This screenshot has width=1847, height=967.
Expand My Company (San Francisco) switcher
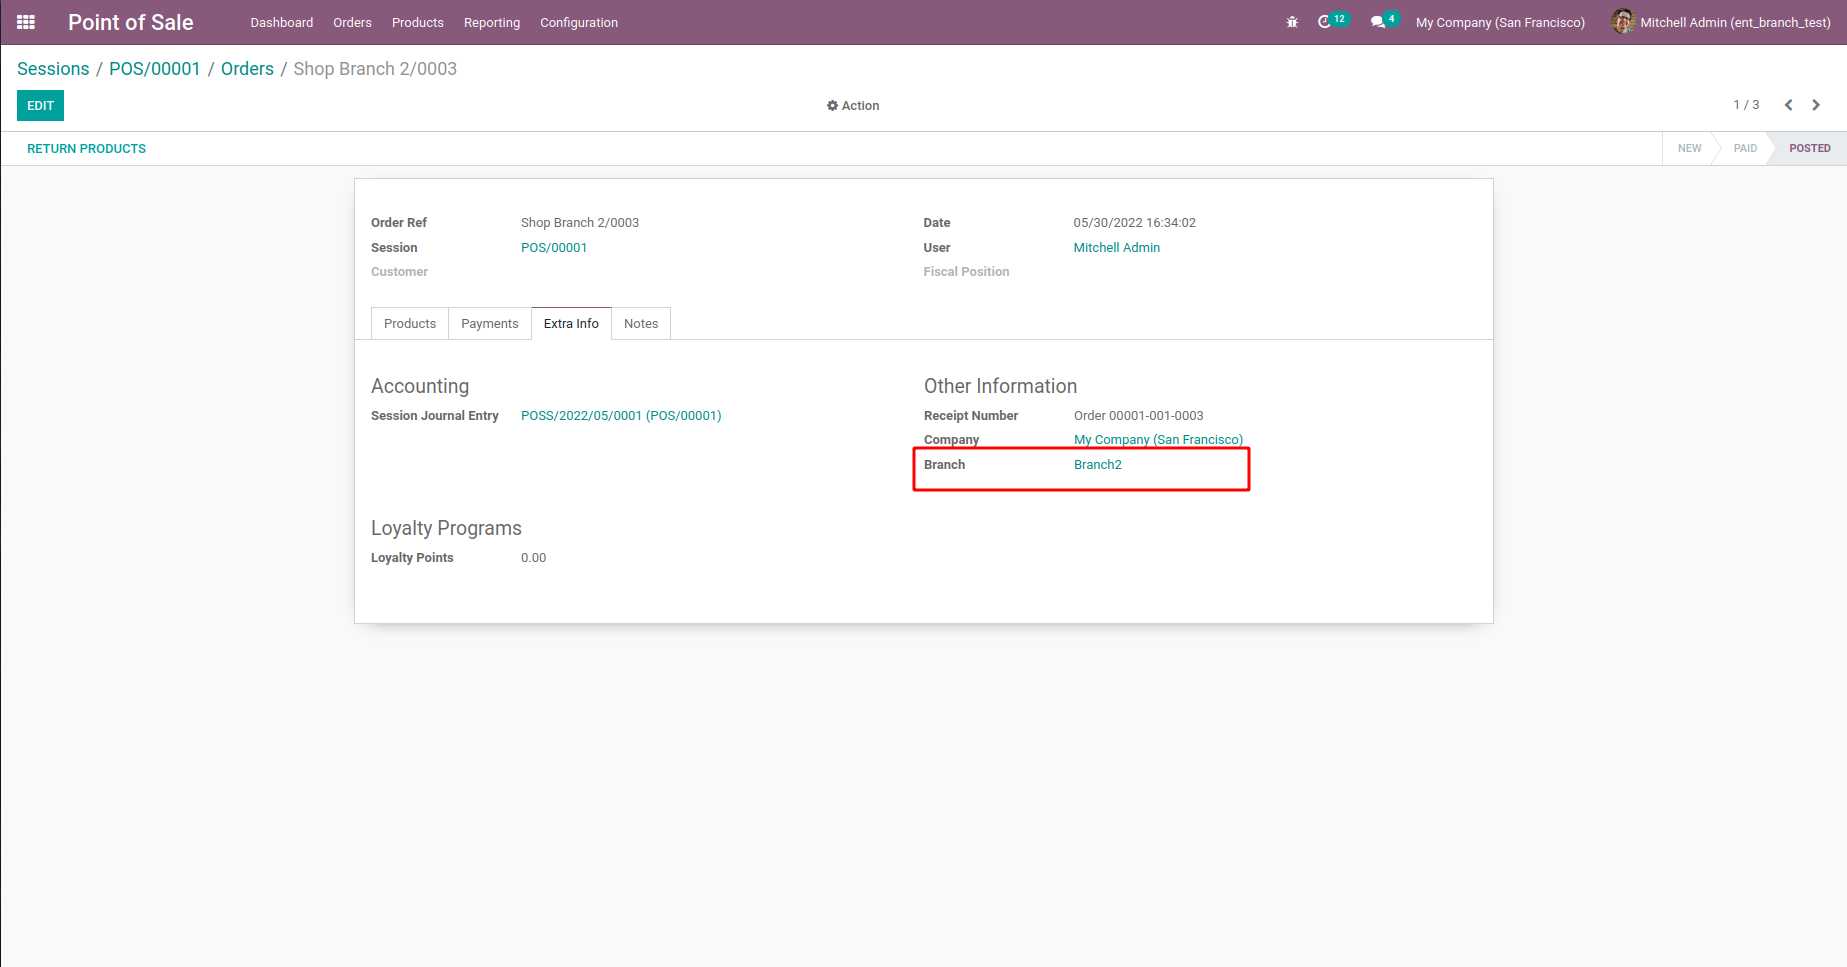coord(1500,23)
